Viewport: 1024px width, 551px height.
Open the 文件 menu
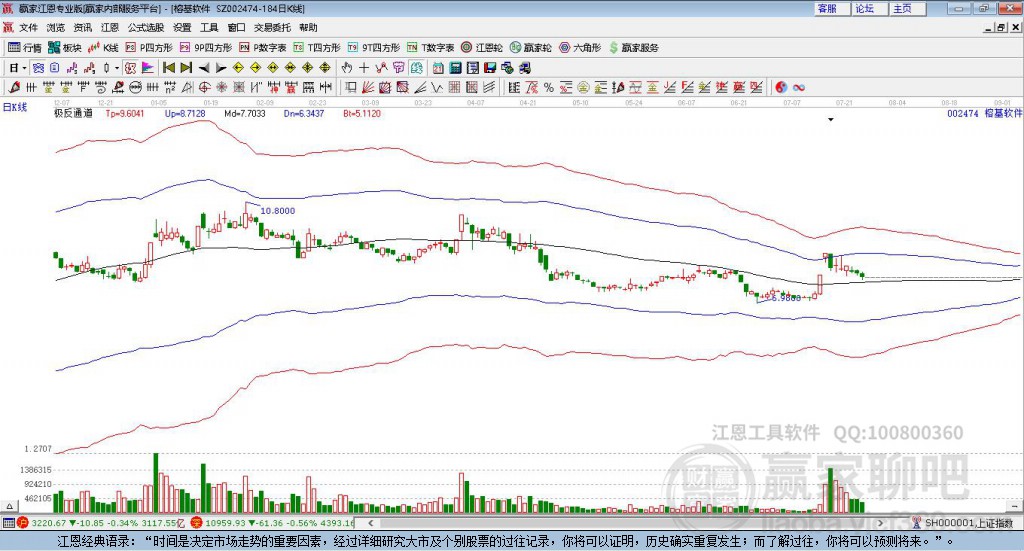(28, 27)
